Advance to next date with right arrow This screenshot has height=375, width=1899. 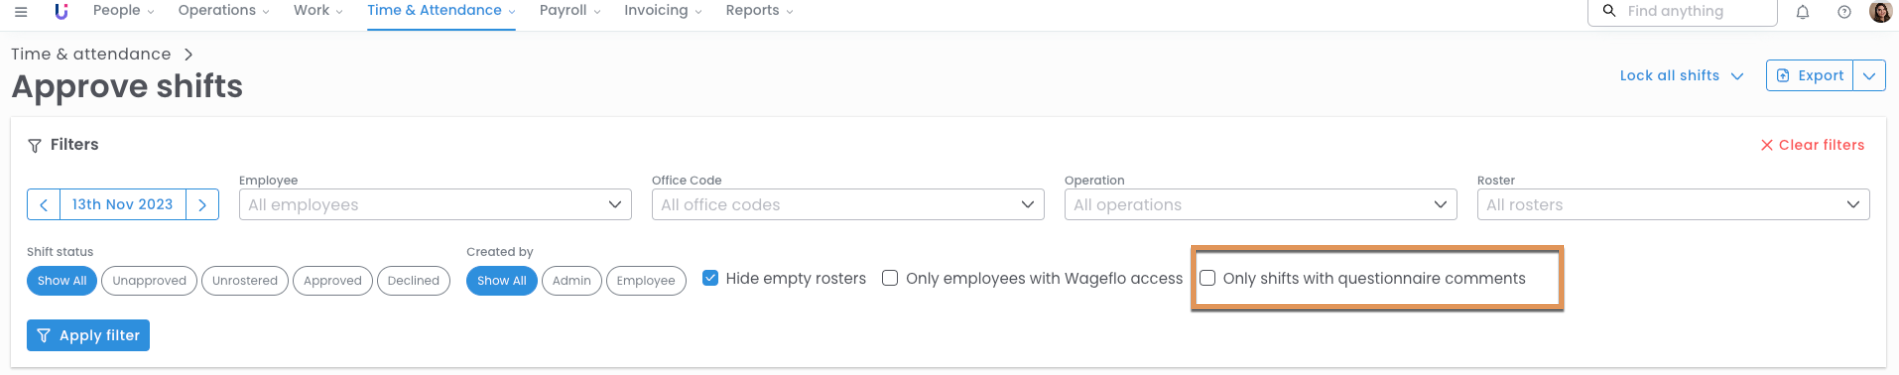coord(202,205)
